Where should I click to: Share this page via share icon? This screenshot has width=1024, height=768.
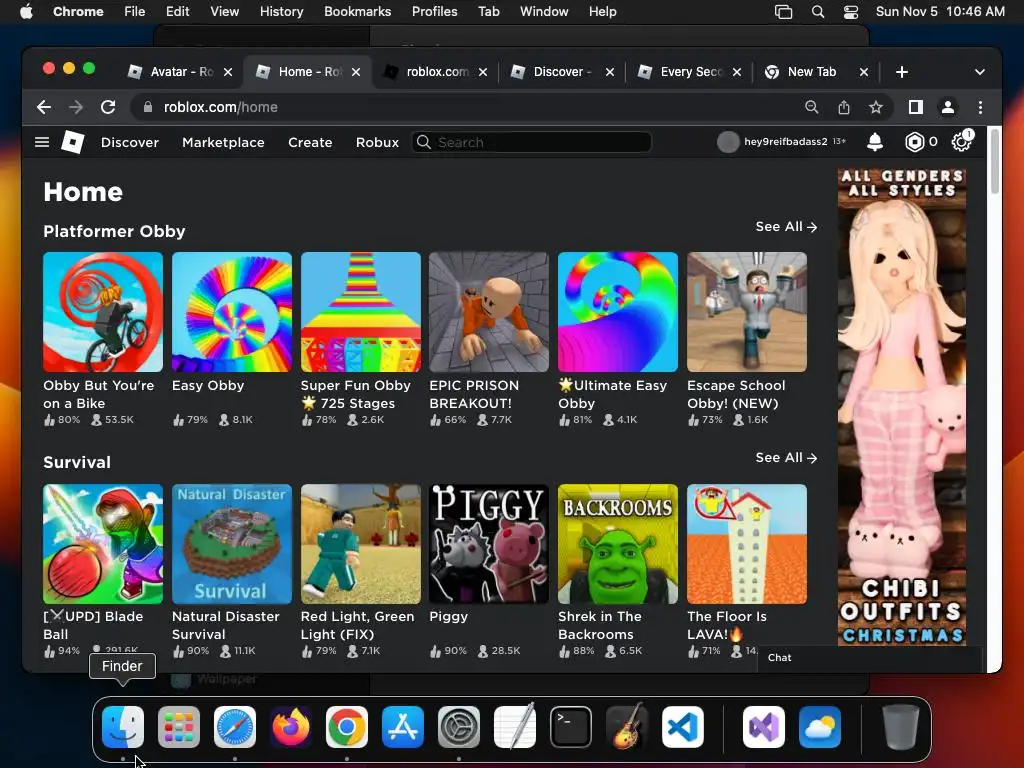click(844, 107)
